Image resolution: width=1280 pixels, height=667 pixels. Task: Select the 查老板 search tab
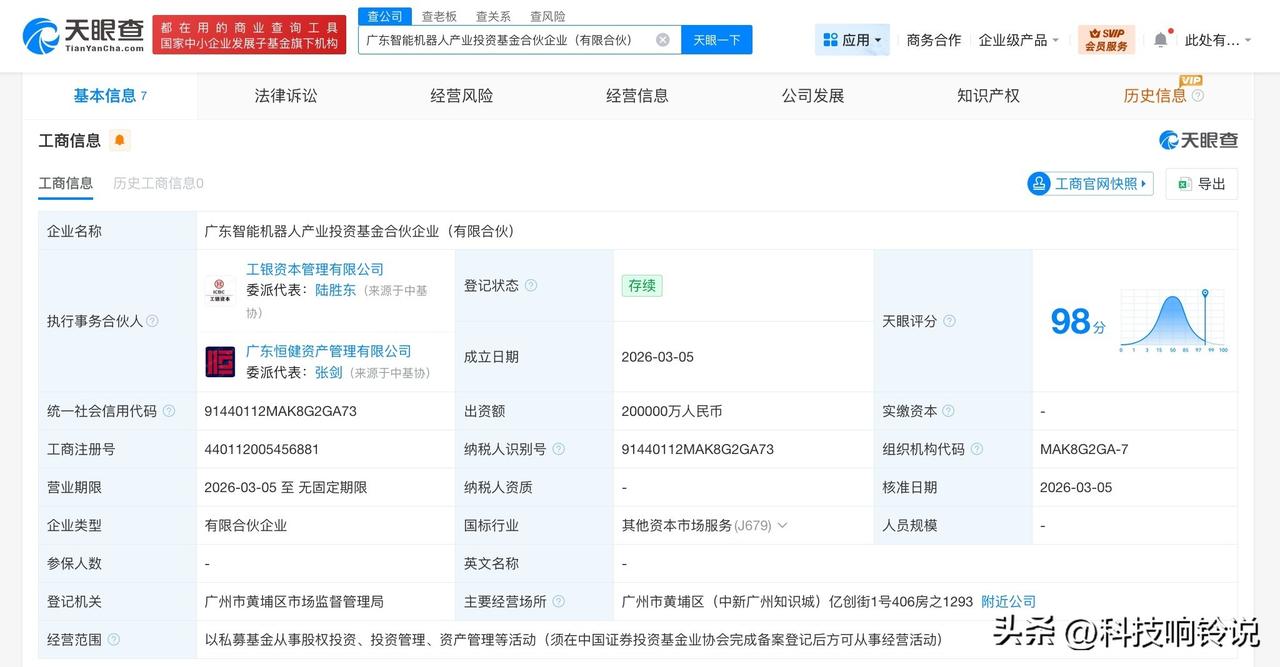pyautogui.click(x=438, y=16)
